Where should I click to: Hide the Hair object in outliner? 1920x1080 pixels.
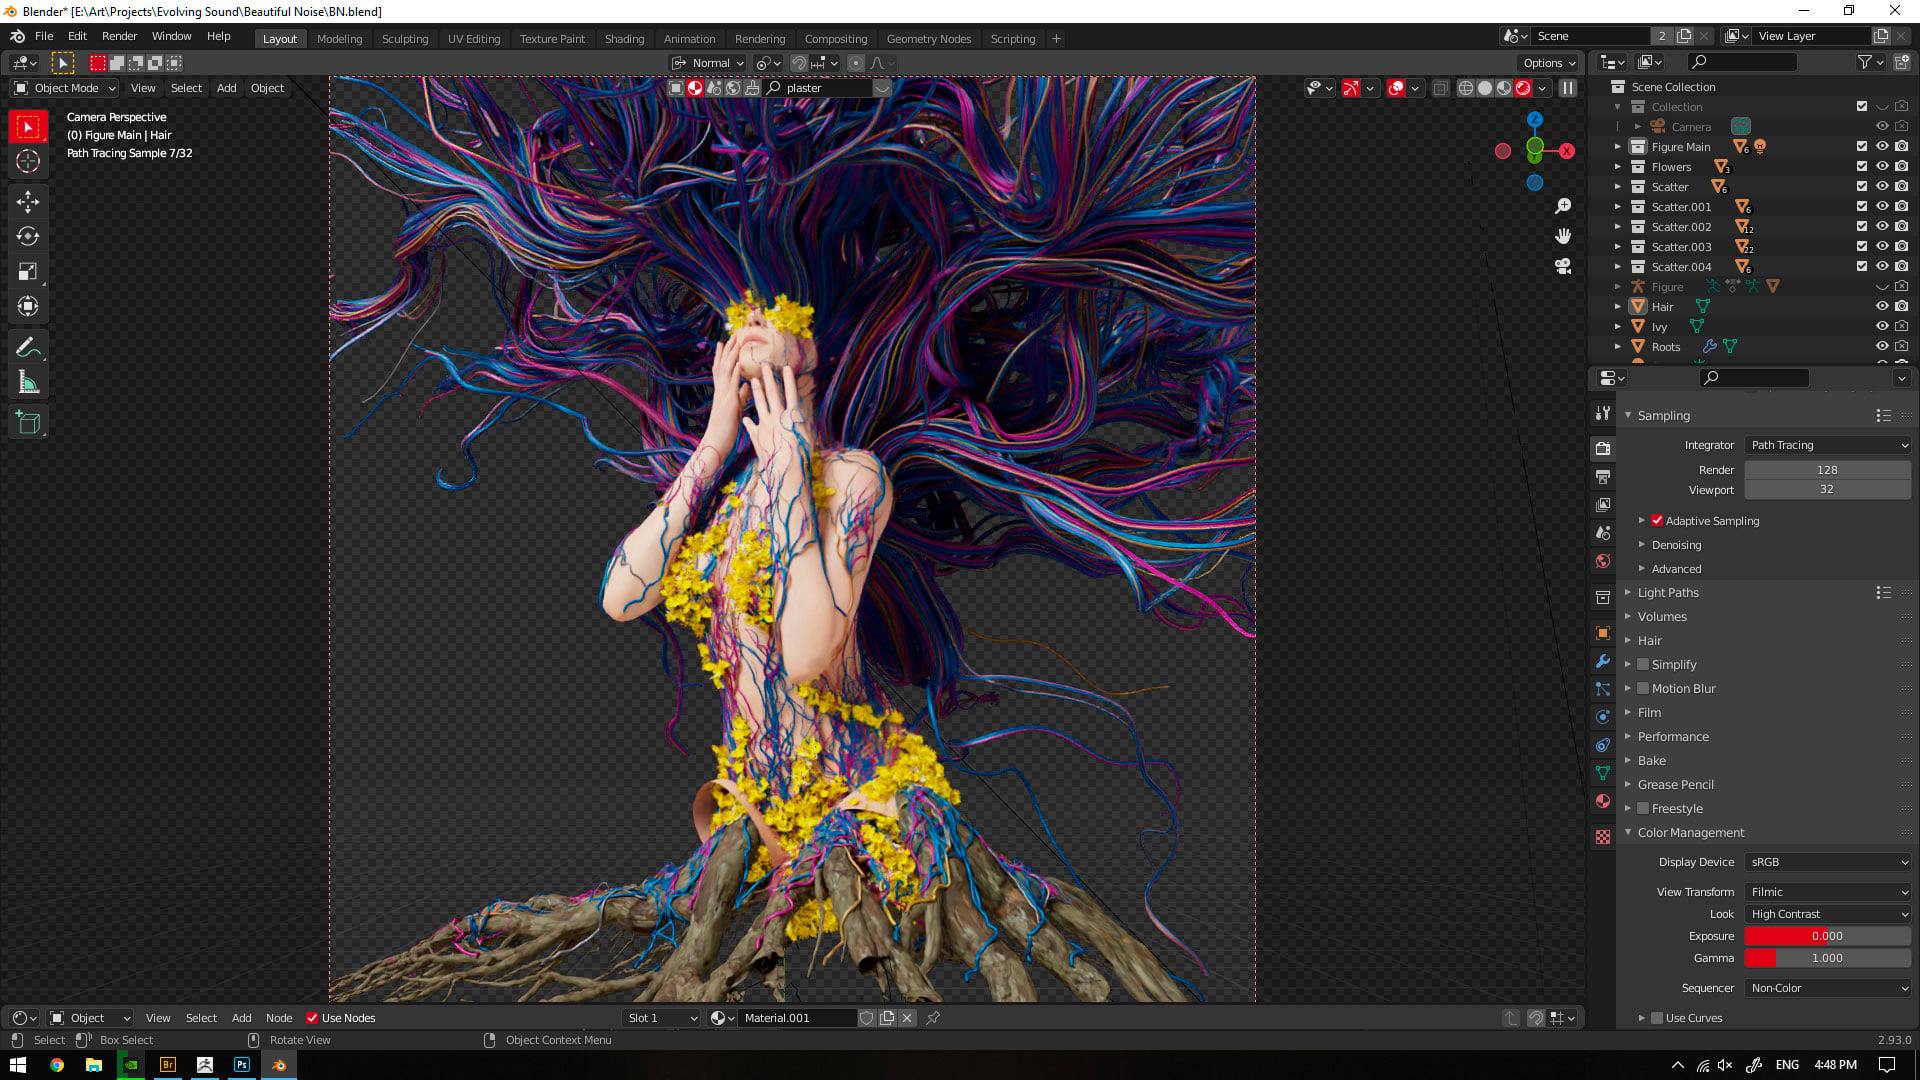[x=1882, y=307]
